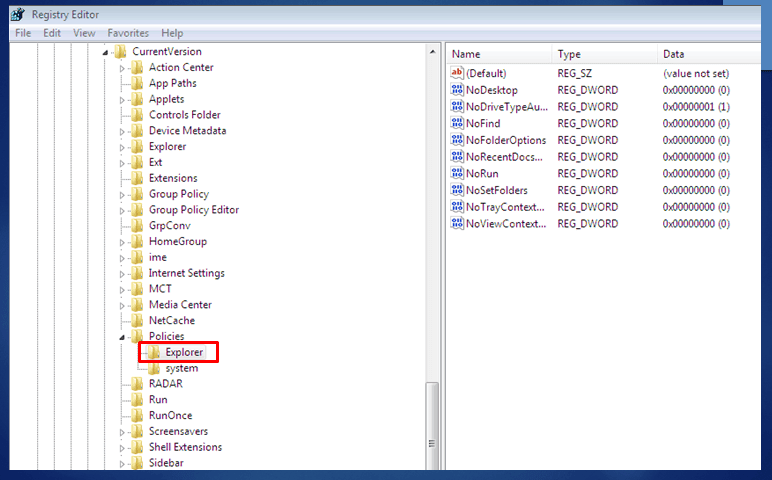Select the MCT key in tree
The width and height of the screenshot is (772, 480).
coord(160,288)
